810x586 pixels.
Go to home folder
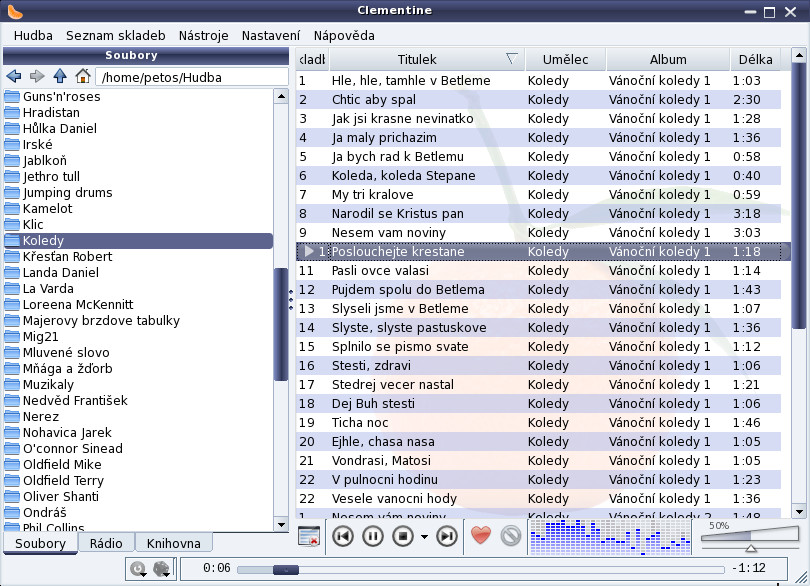pos(83,76)
